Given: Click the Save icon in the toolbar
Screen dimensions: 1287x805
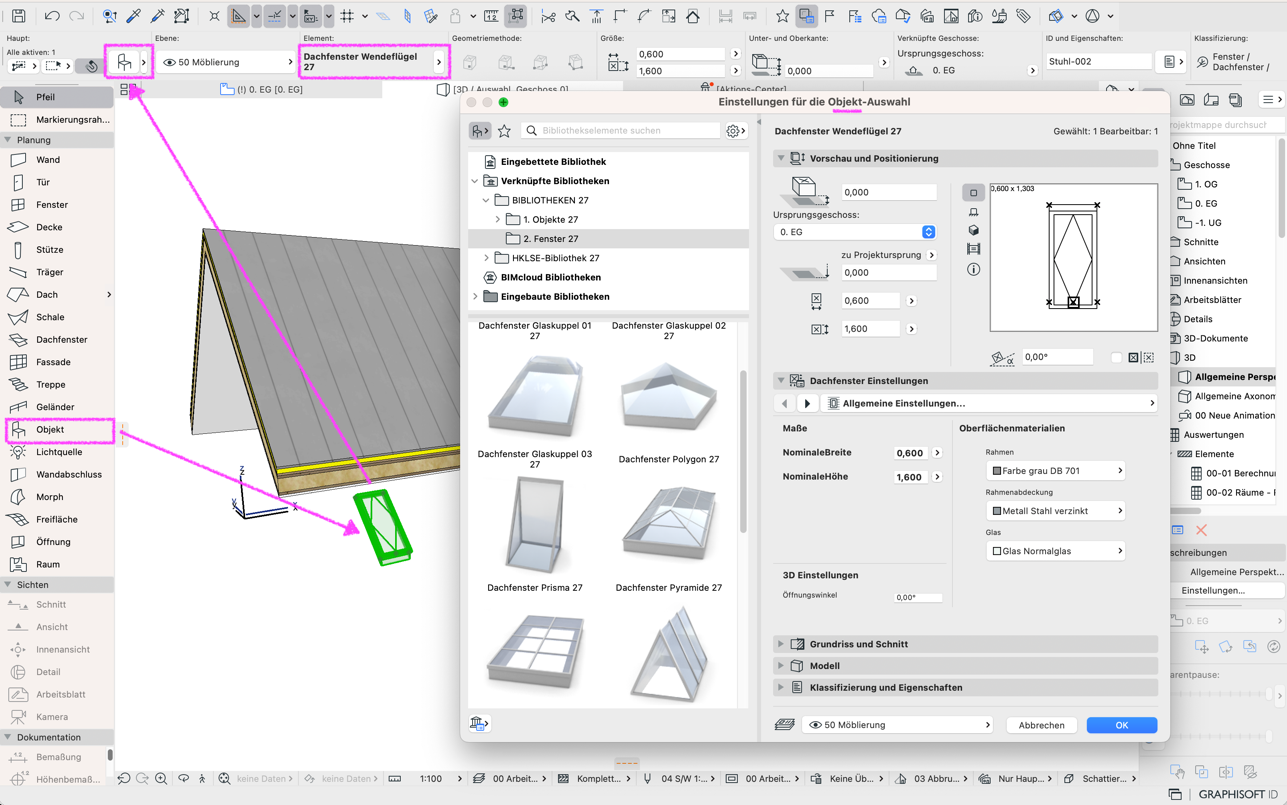Looking at the screenshot, I should tap(18, 16).
